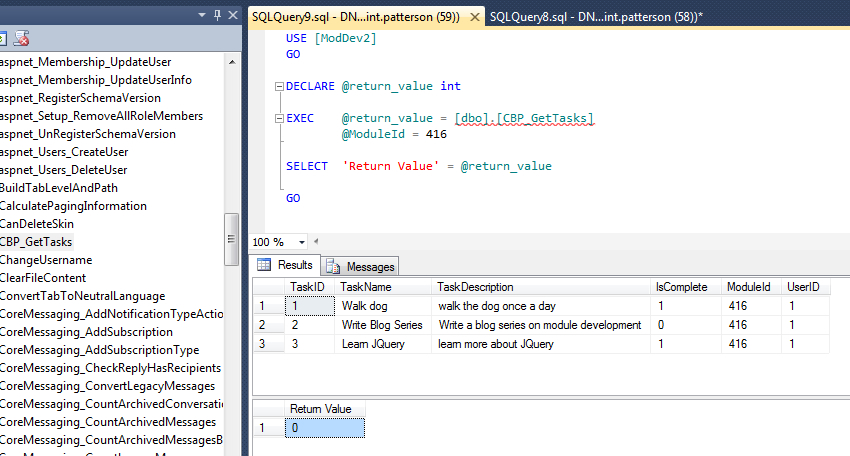The width and height of the screenshot is (850, 456).
Task: Switch to the SQLQuery8.sql tab
Action: (596, 17)
